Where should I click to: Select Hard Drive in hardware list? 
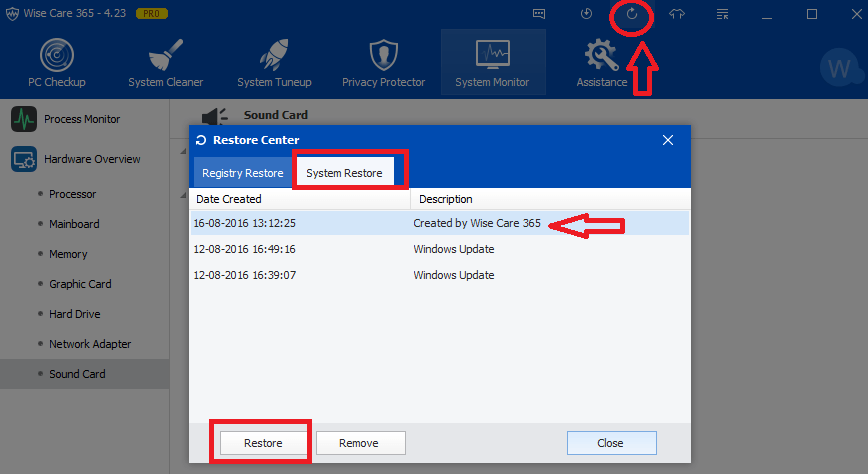75,314
